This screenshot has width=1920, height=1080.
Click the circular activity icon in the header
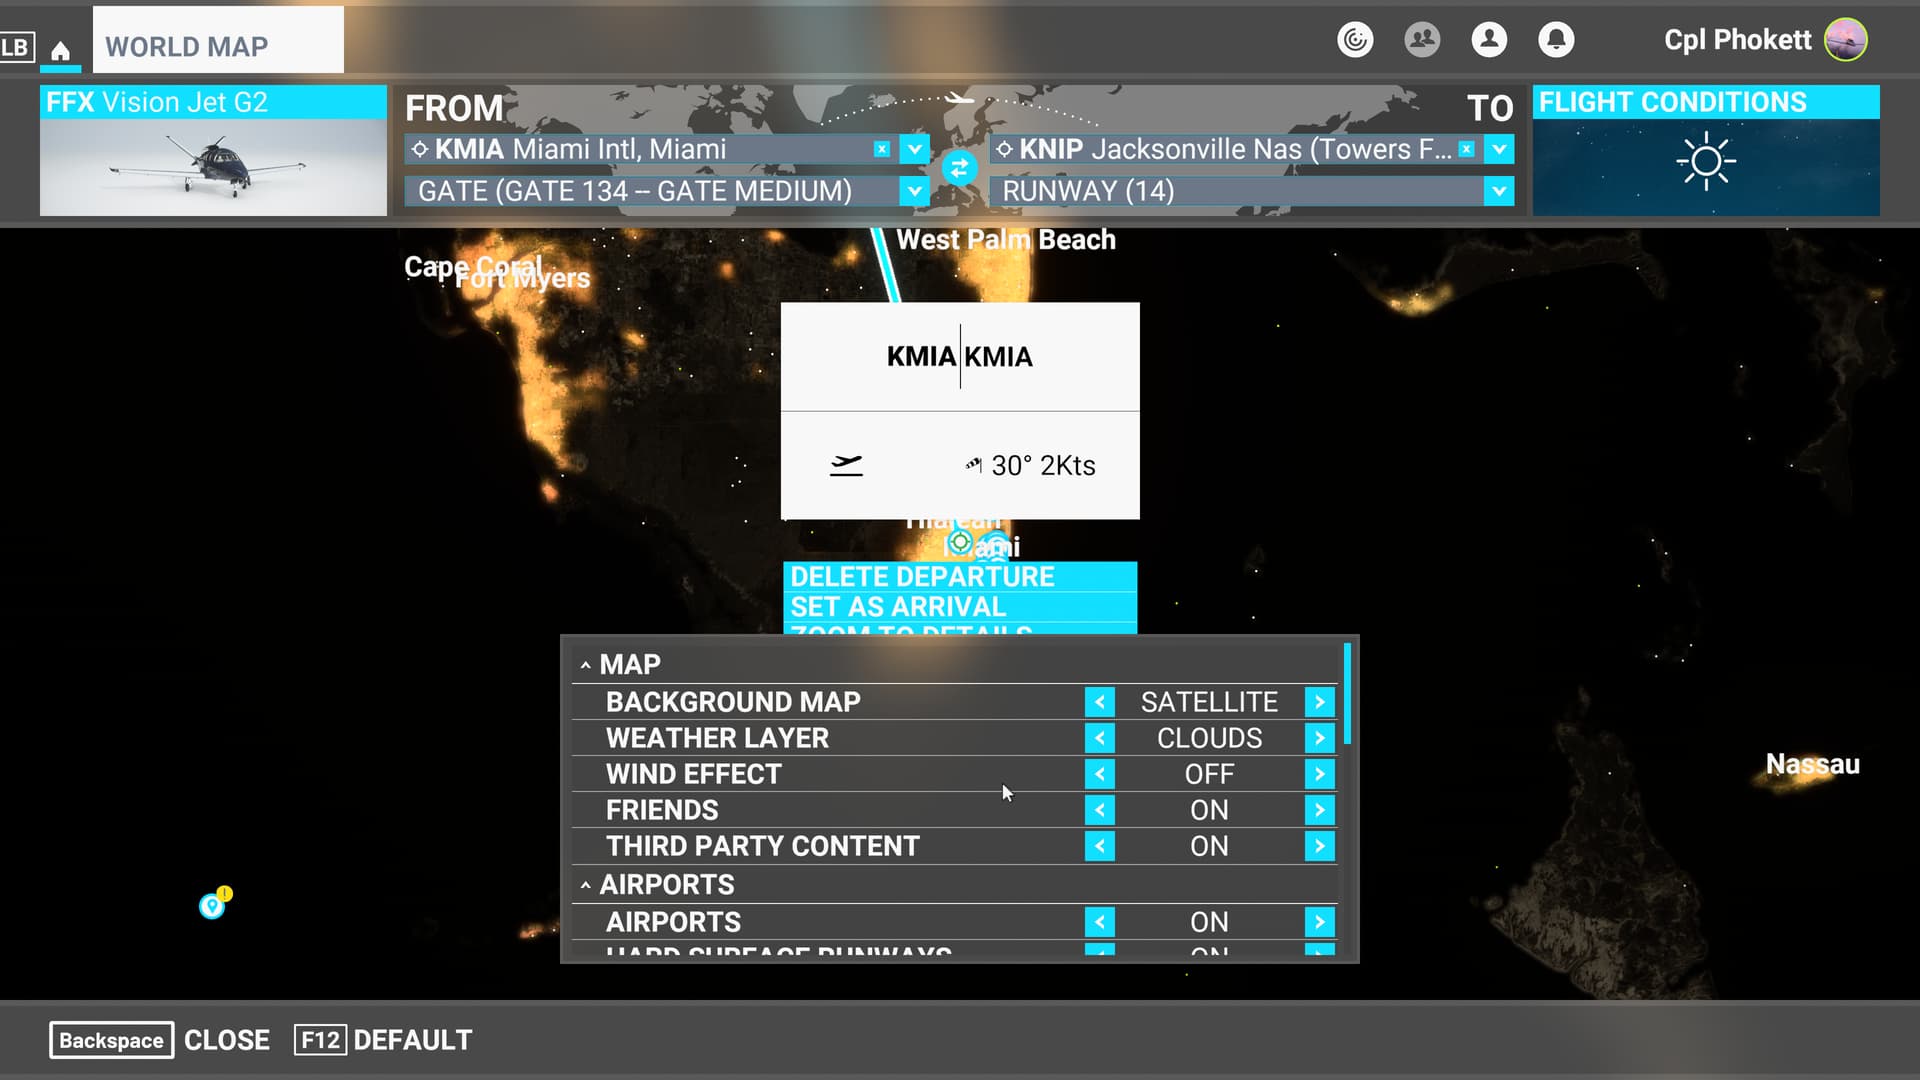(1355, 40)
